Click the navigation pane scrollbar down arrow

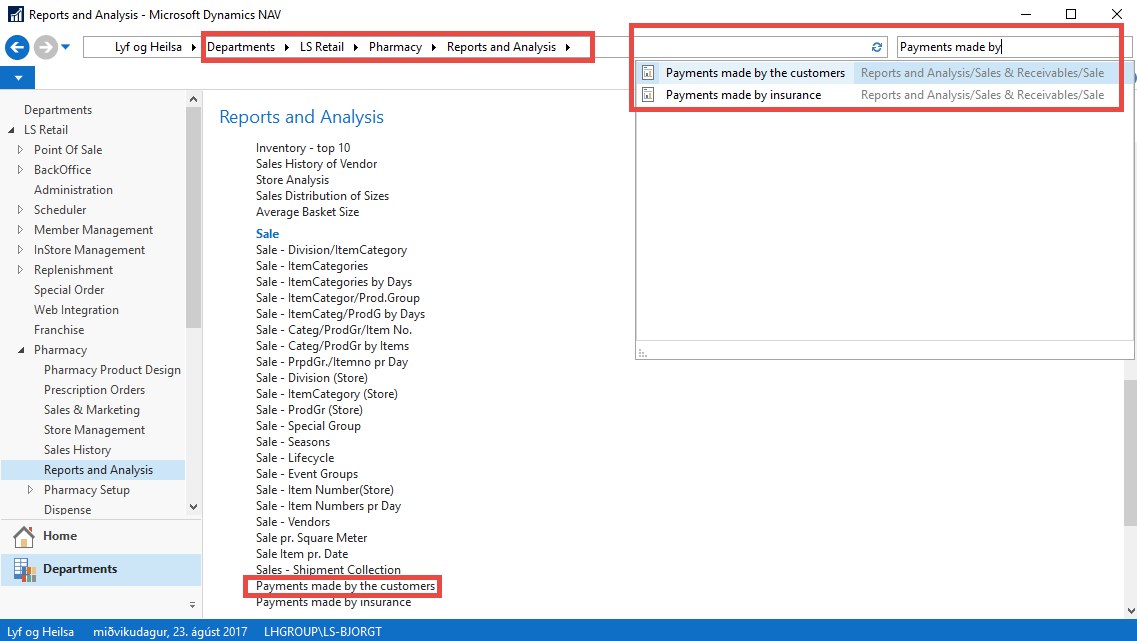pos(193,507)
